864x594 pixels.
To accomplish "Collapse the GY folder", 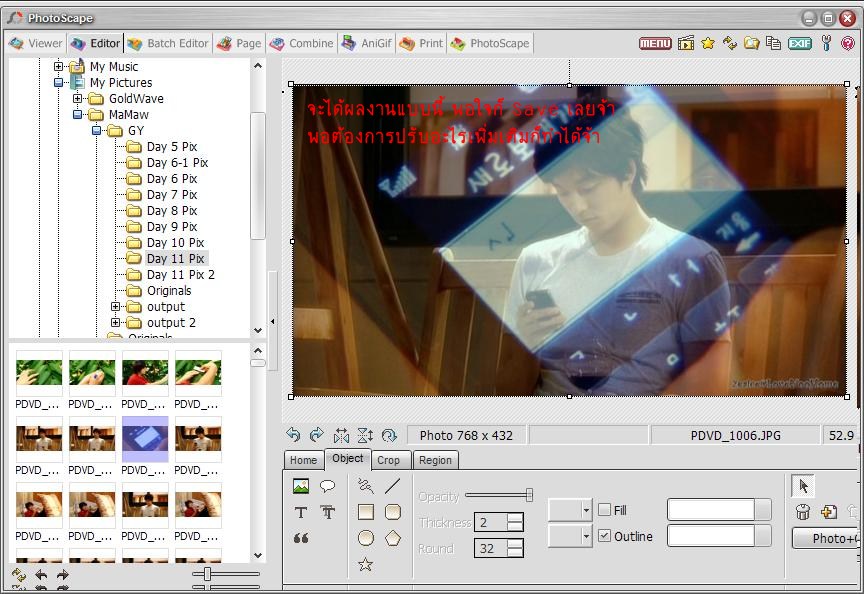I will pyautogui.click(x=97, y=131).
